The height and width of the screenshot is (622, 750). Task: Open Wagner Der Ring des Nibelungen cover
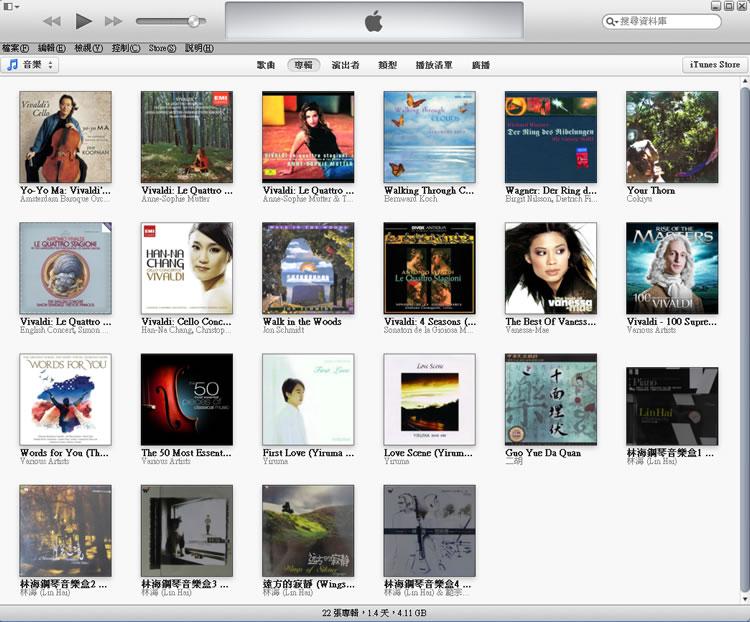(551, 137)
